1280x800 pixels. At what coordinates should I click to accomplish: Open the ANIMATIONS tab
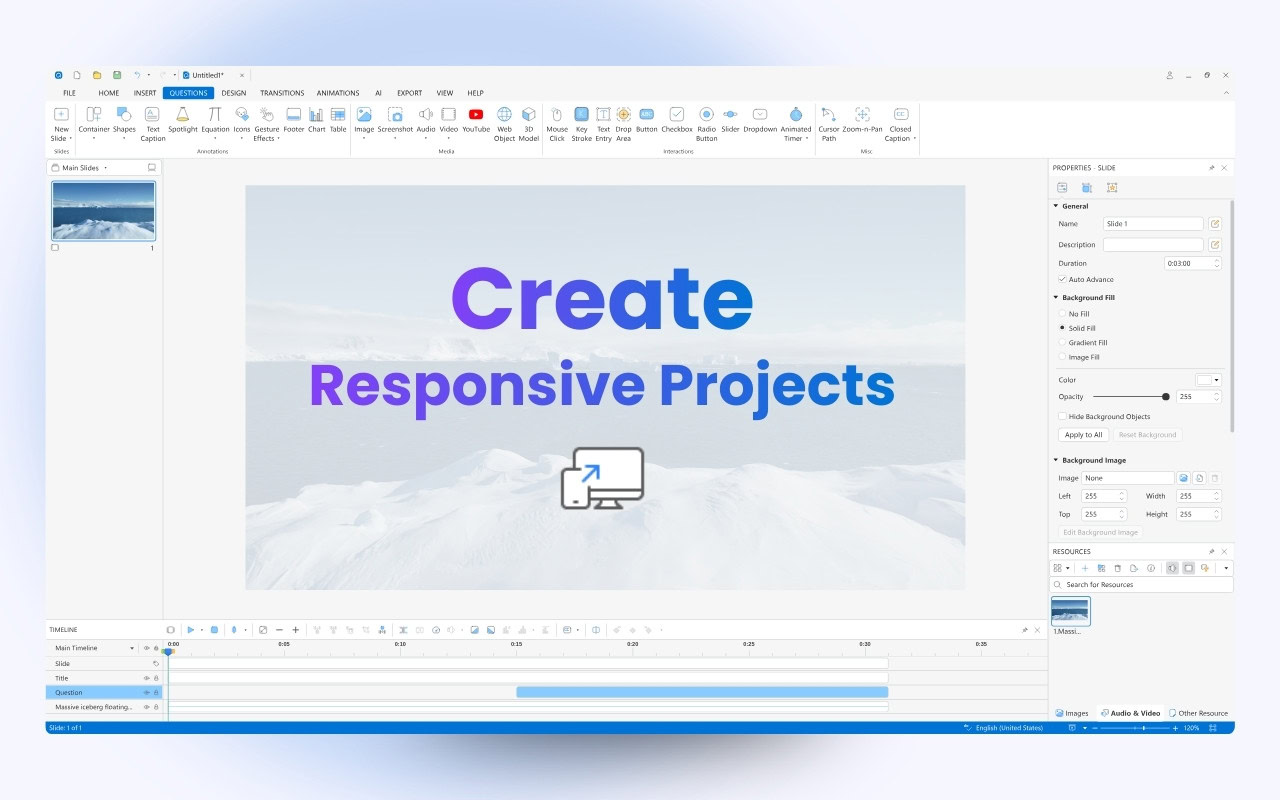(x=338, y=93)
